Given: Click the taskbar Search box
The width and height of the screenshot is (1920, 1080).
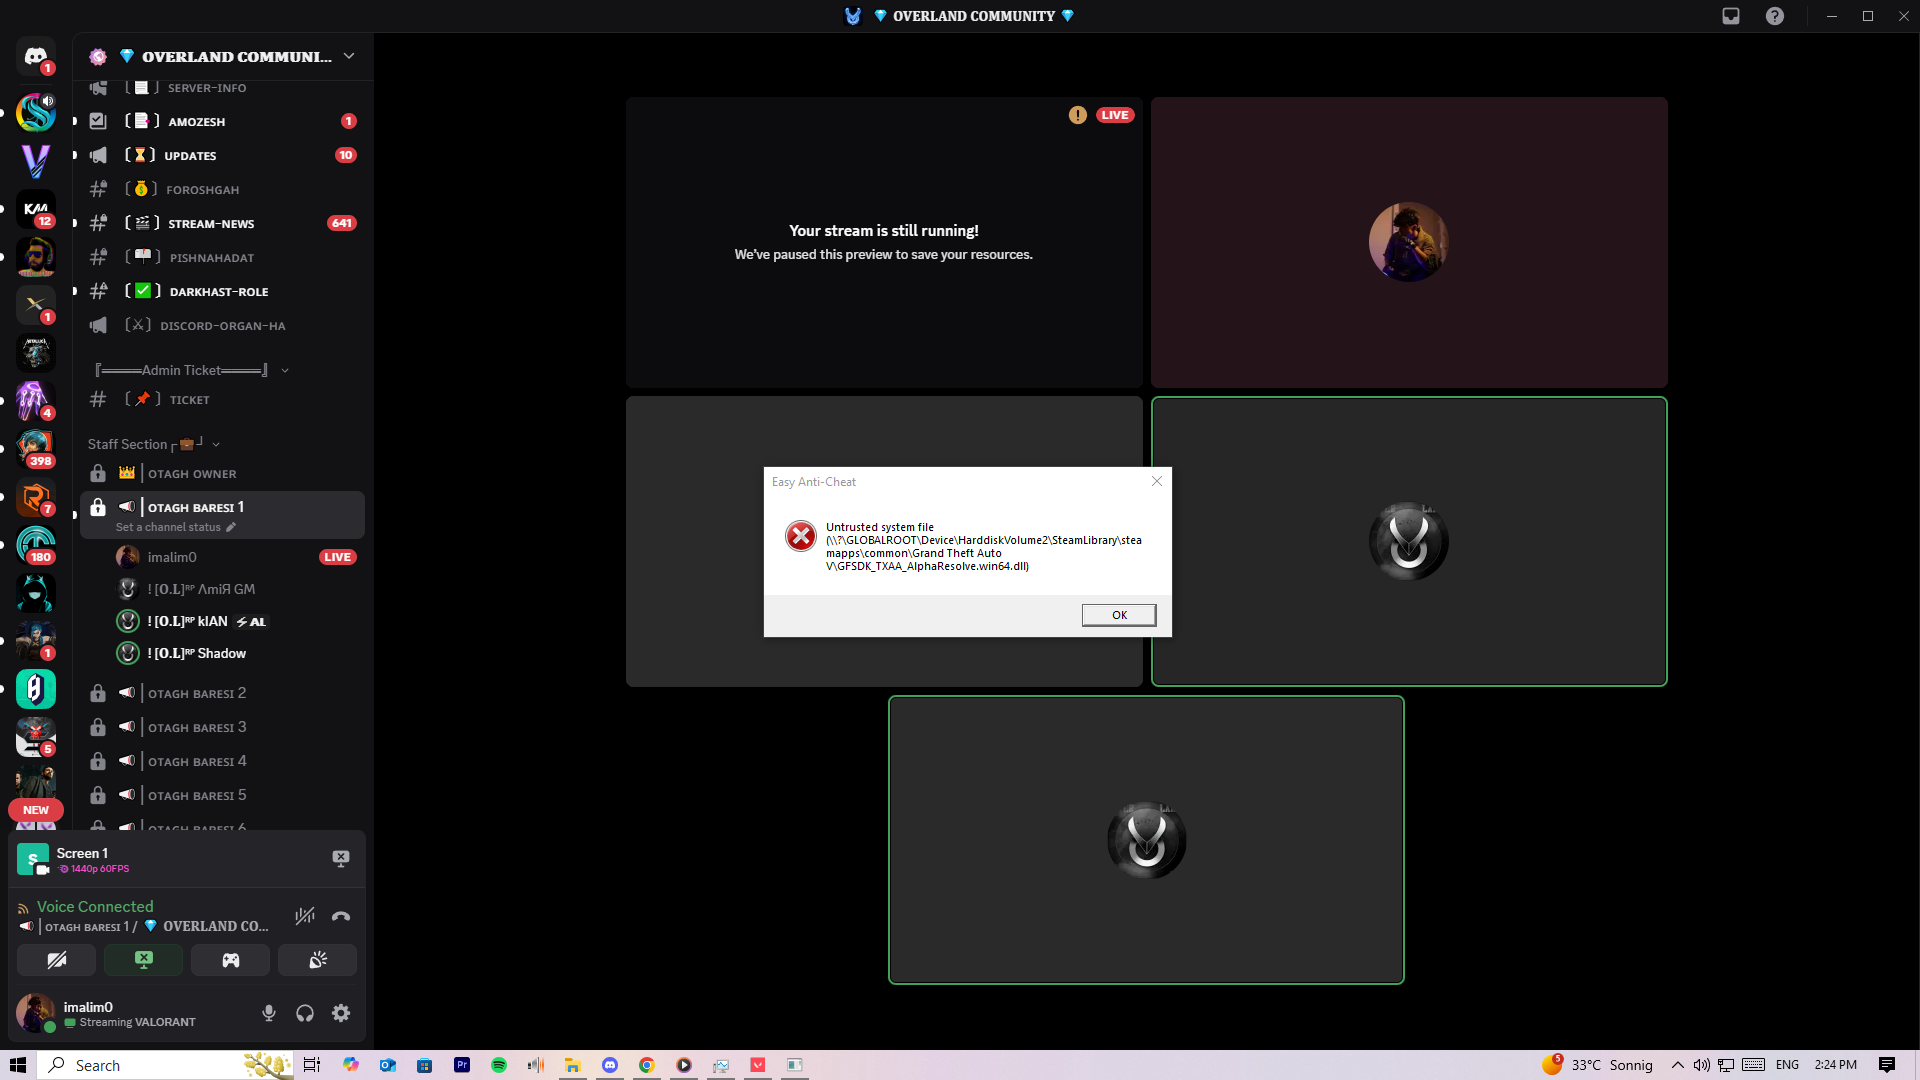Looking at the screenshot, I should (x=166, y=1065).
